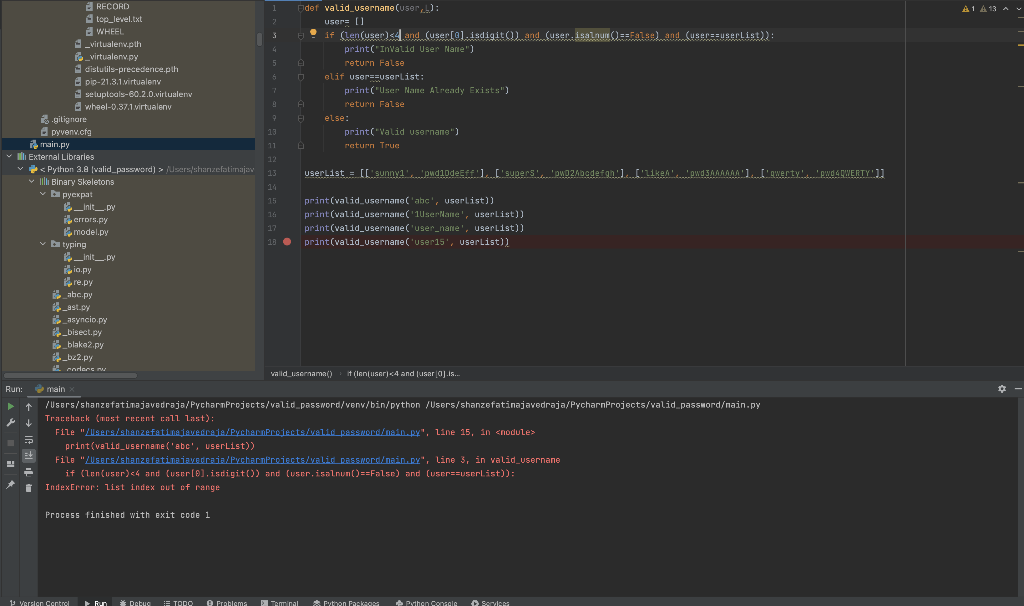
Task: Open the Debug tool window
Action: pos(135,603)
